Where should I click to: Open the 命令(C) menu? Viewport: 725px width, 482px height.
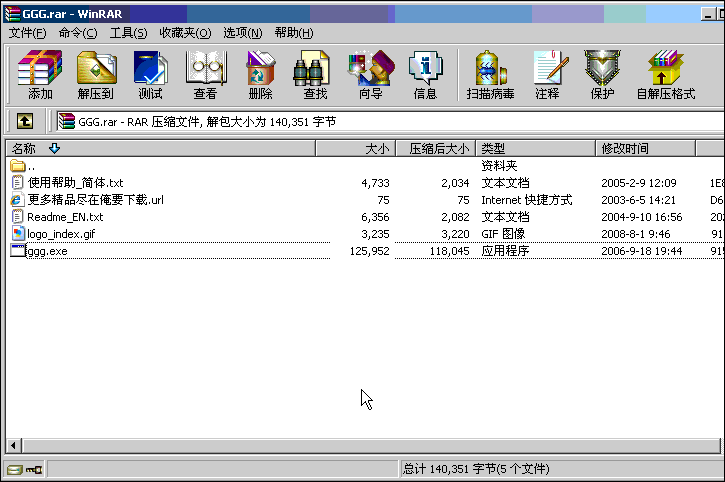tap(78, 33)
